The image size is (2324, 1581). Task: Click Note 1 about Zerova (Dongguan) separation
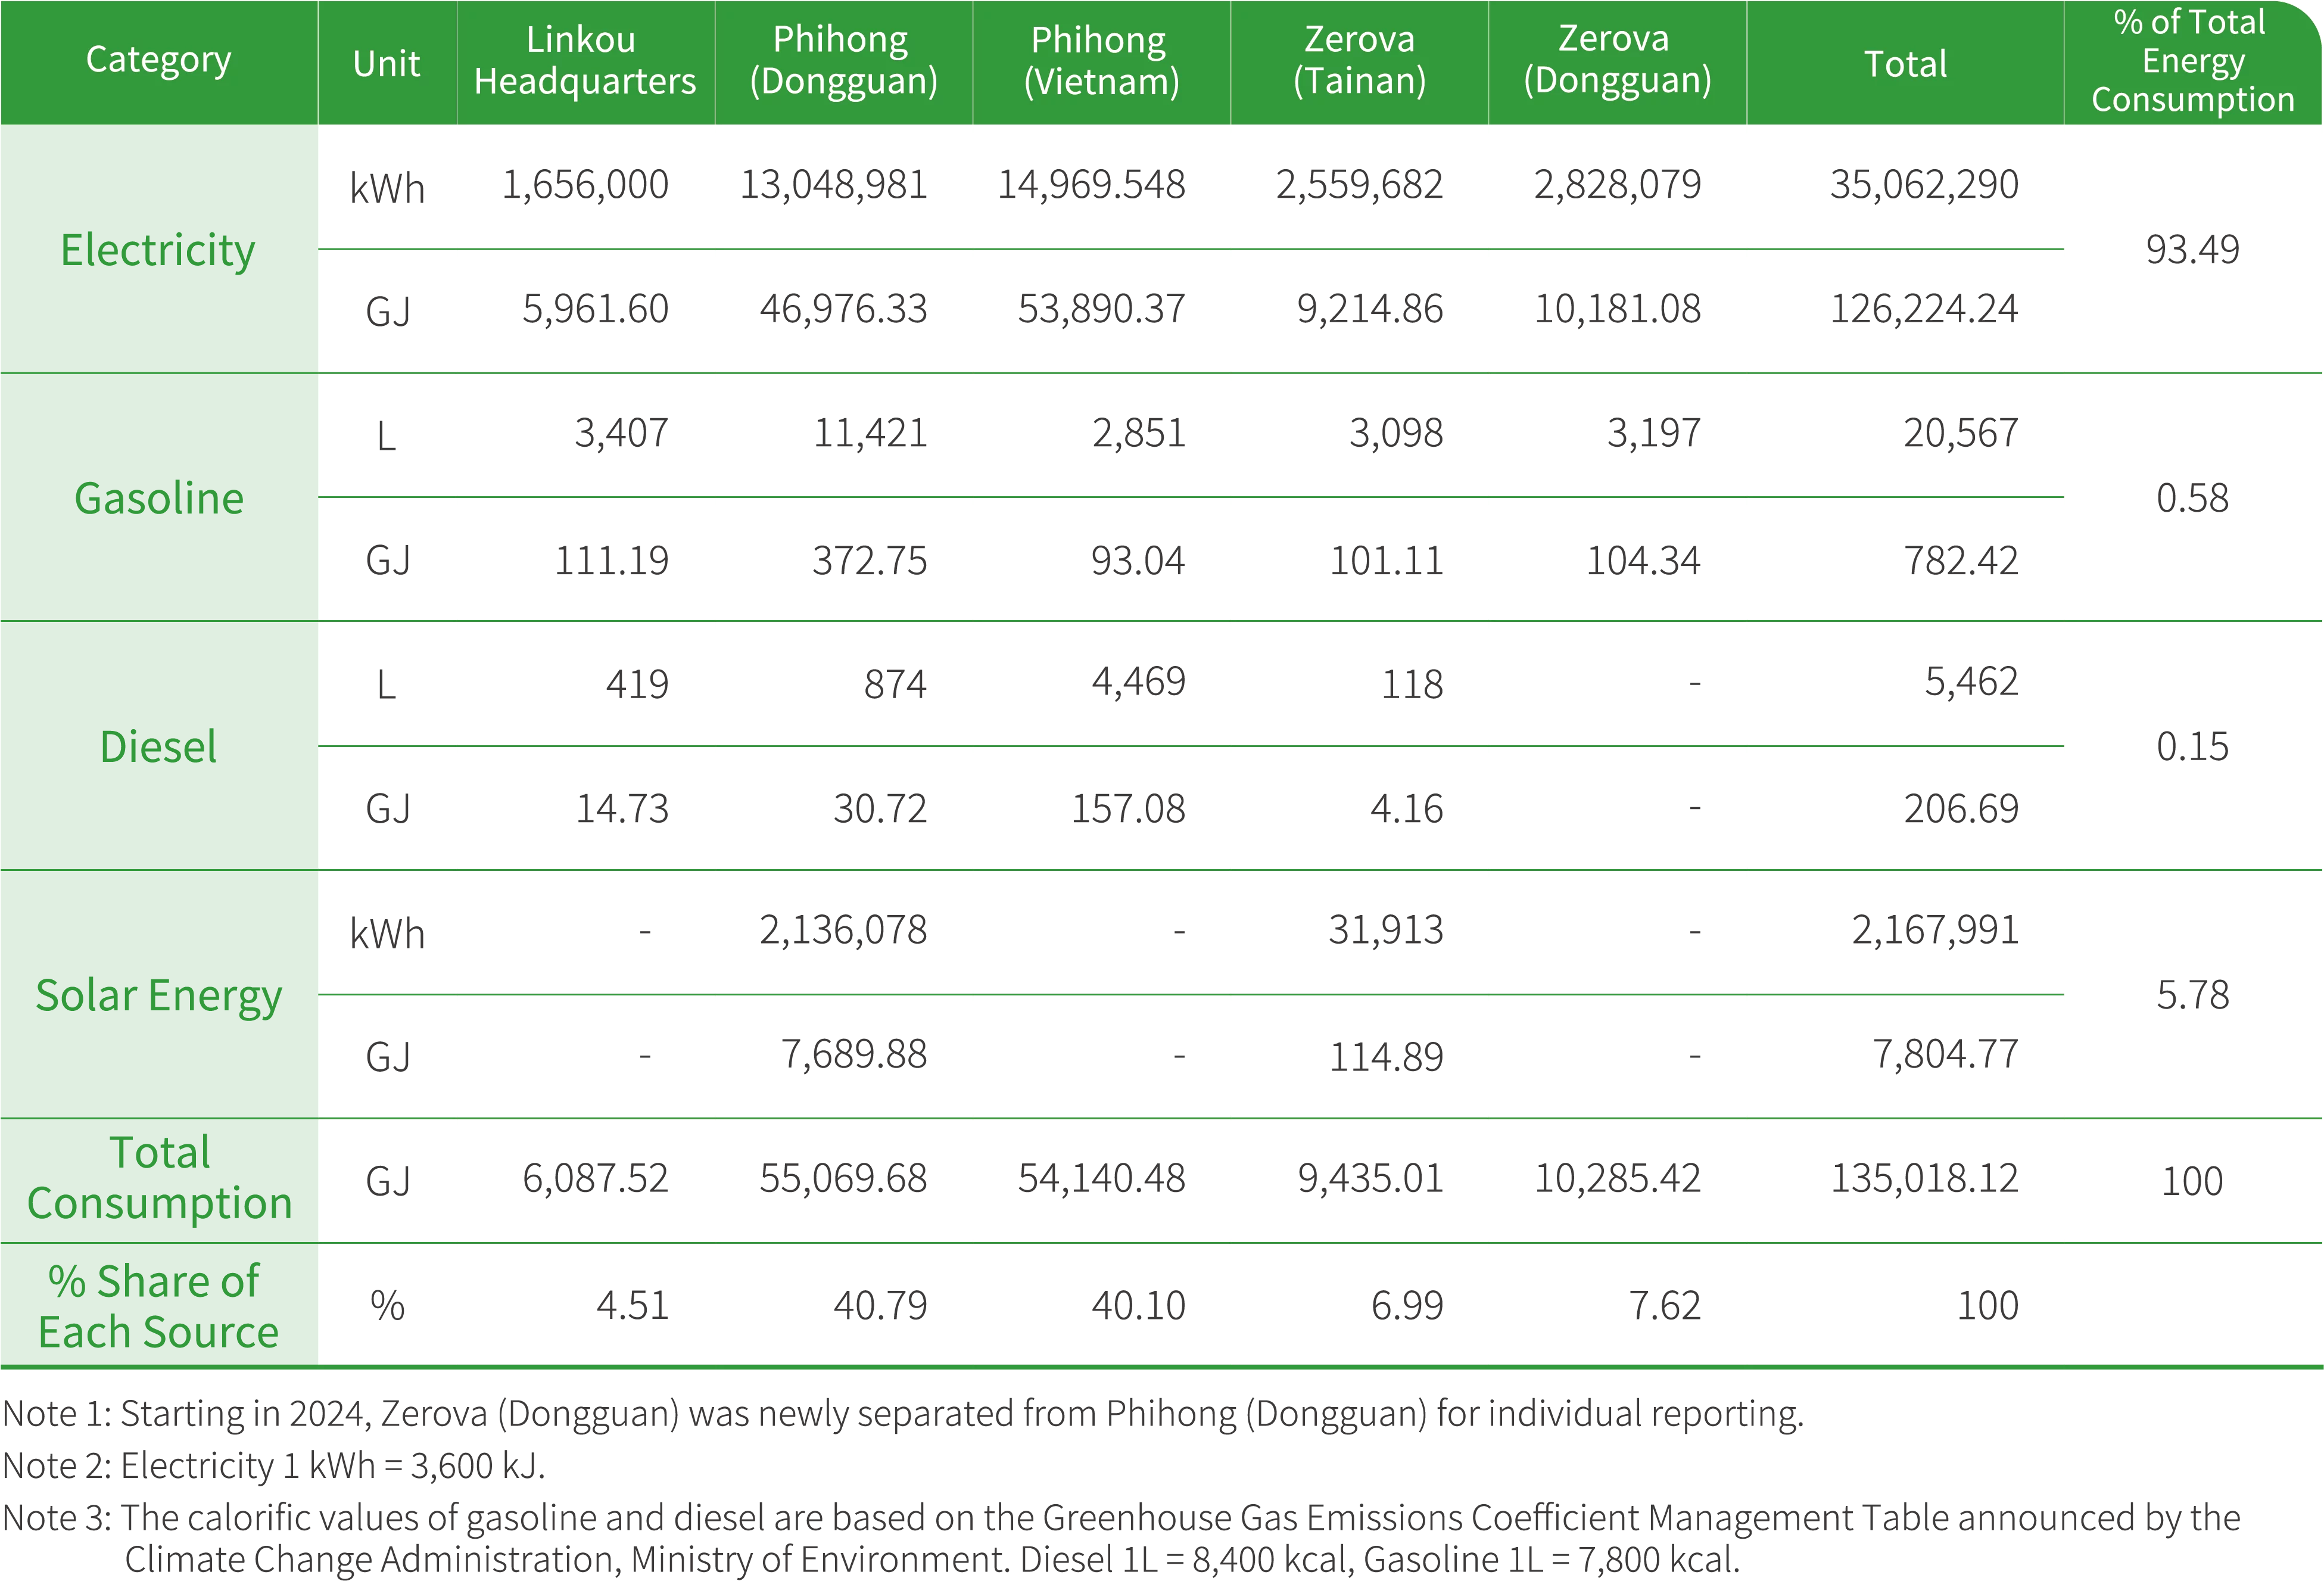(904, 1415)
